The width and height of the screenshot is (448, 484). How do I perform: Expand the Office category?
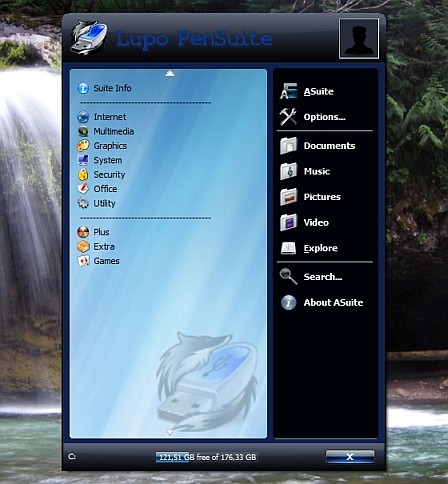(97, 189)
